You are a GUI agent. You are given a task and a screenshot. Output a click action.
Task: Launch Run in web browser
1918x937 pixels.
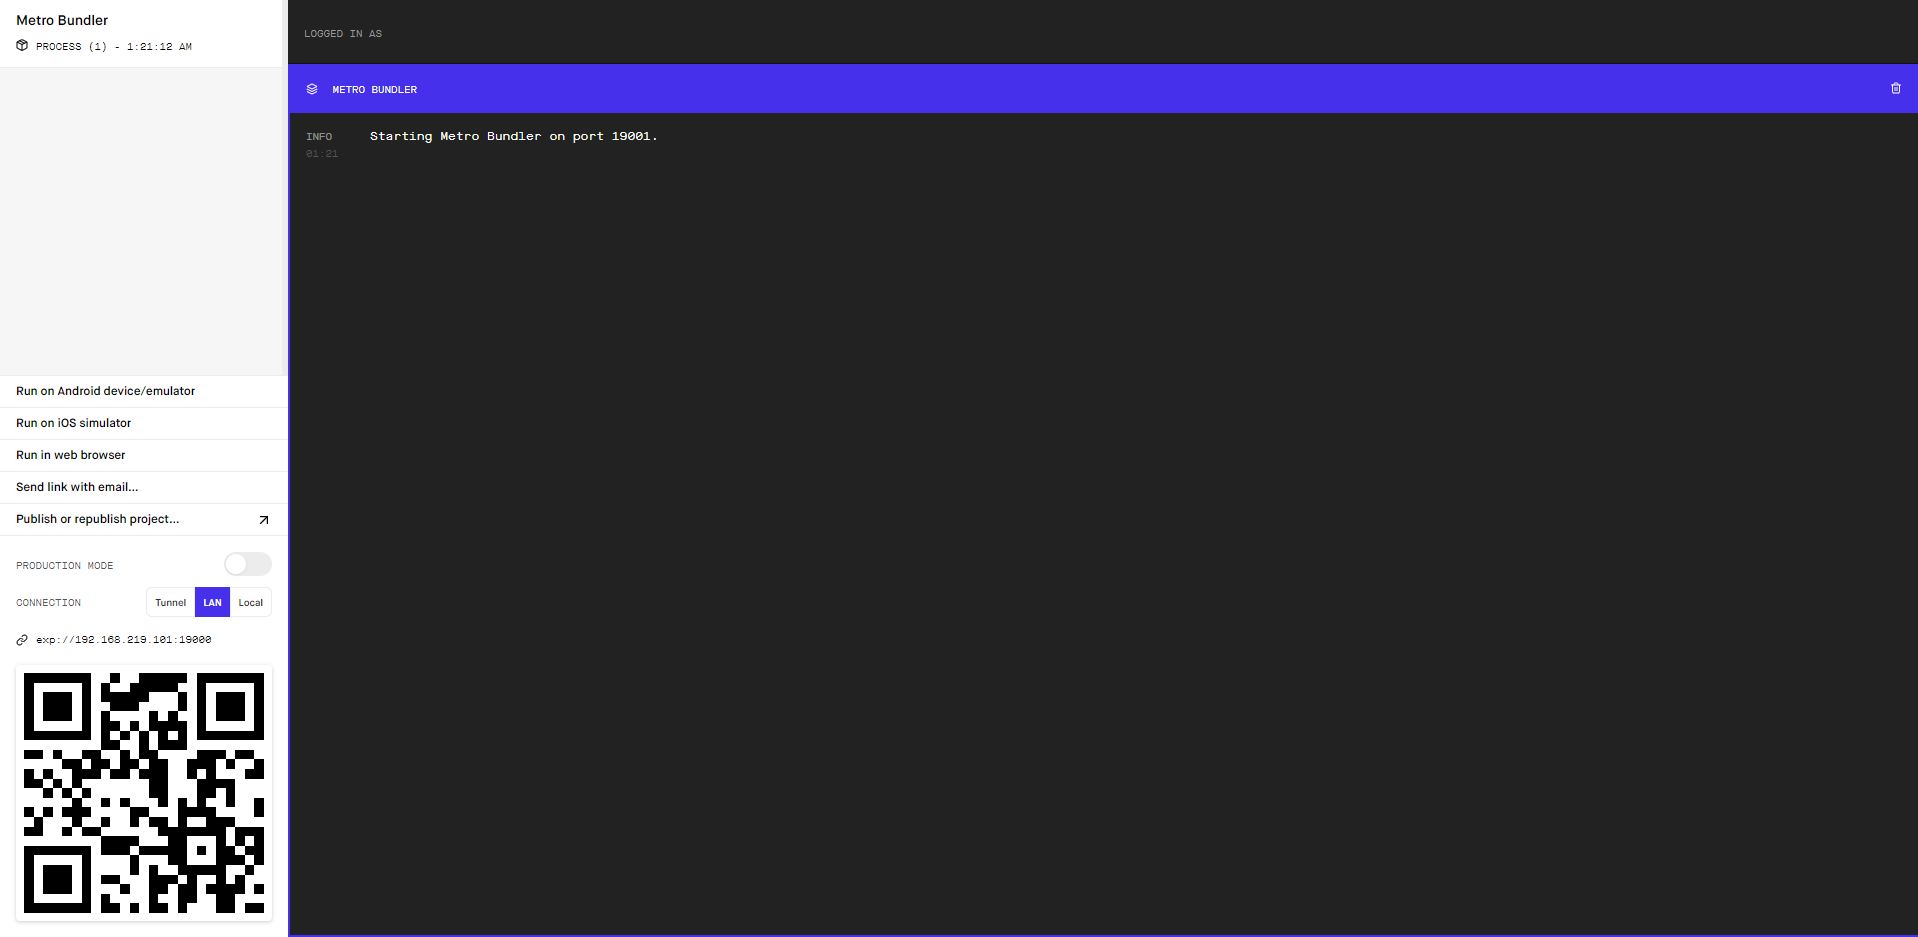pos(144,455)
